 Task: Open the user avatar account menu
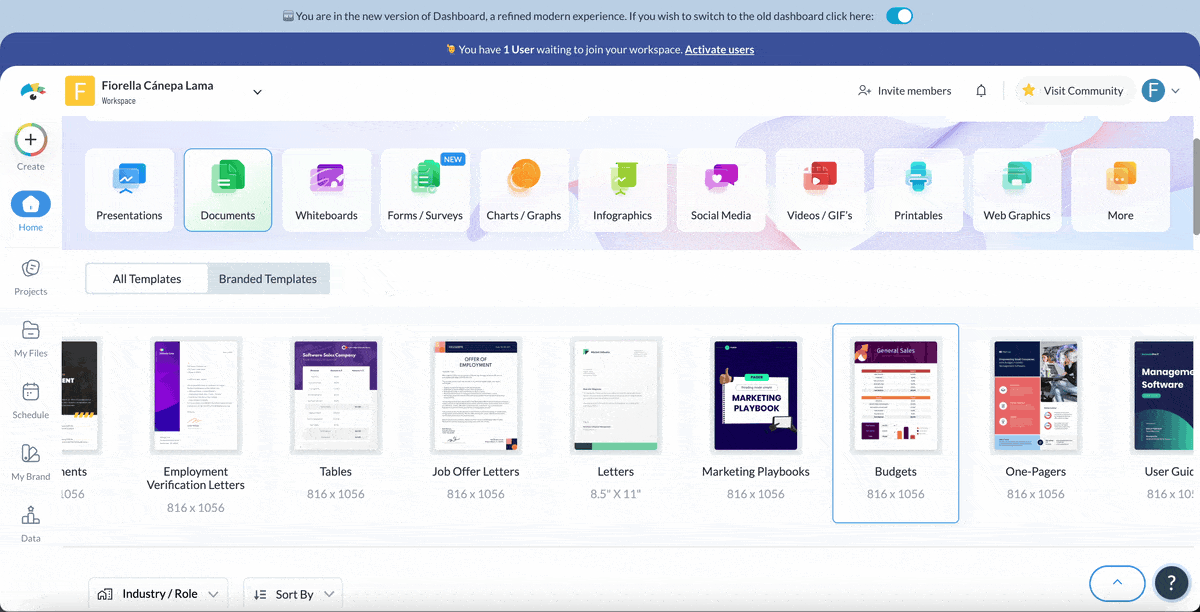point(1160,91)
